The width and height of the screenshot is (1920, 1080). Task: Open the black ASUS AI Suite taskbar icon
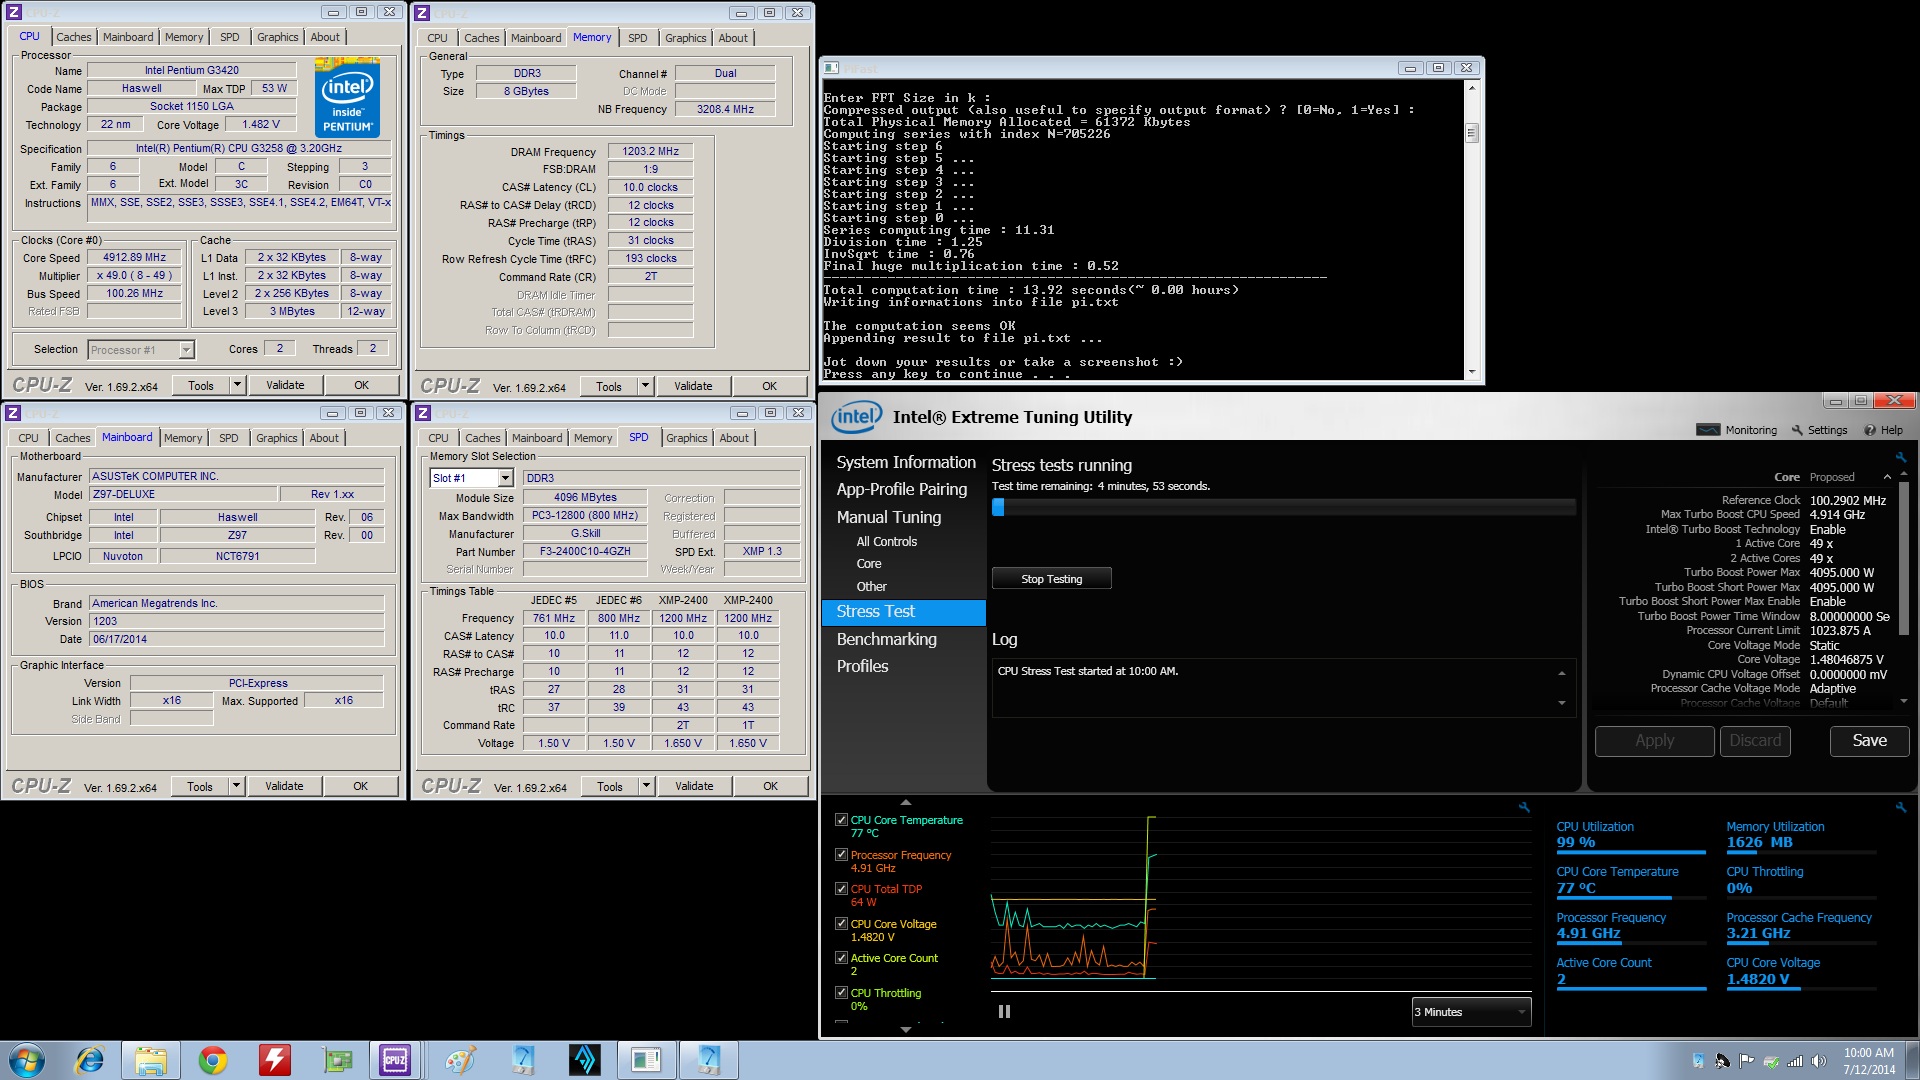[x=585, y=1060]
